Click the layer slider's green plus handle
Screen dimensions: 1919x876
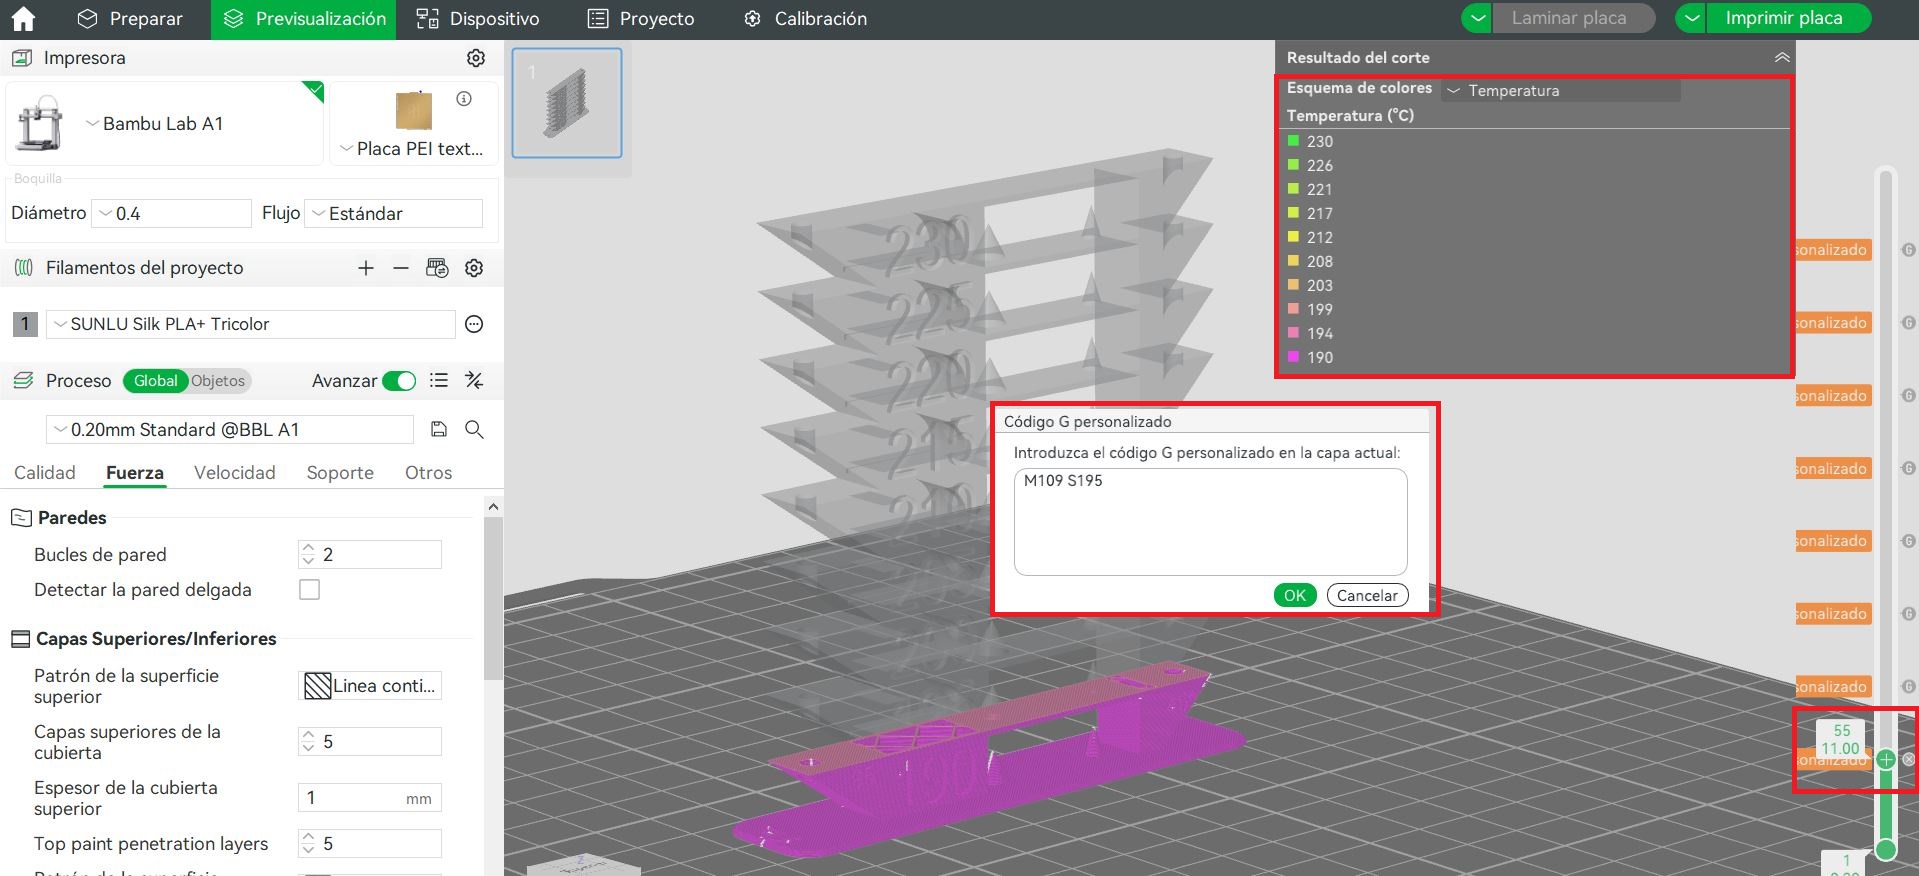(1886, 759)
